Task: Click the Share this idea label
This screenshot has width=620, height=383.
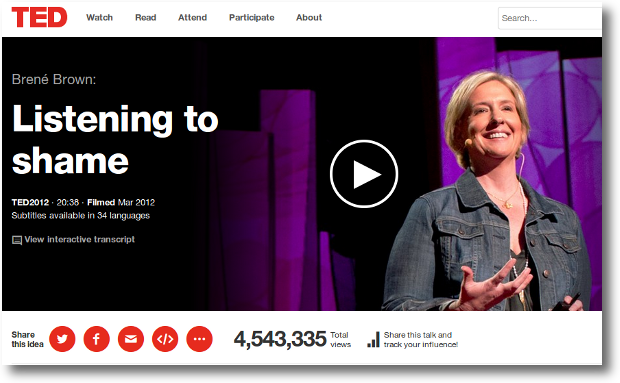Action: point(27,340)
